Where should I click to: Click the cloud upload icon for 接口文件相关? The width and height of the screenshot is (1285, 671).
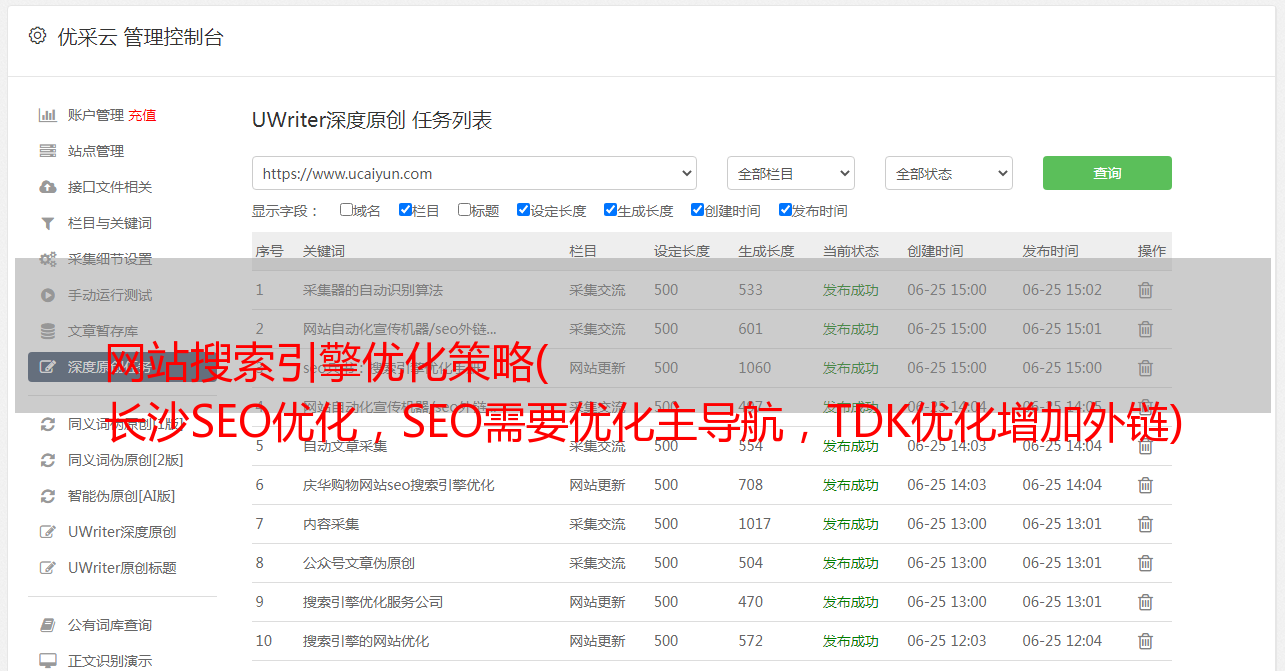pyautogui.click(x=47, y=187)
